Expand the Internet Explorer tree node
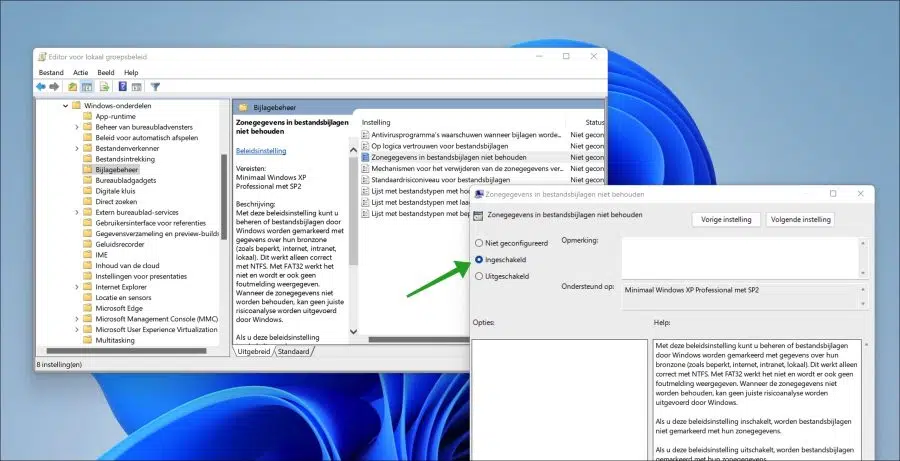 click(x=77, y=287)
